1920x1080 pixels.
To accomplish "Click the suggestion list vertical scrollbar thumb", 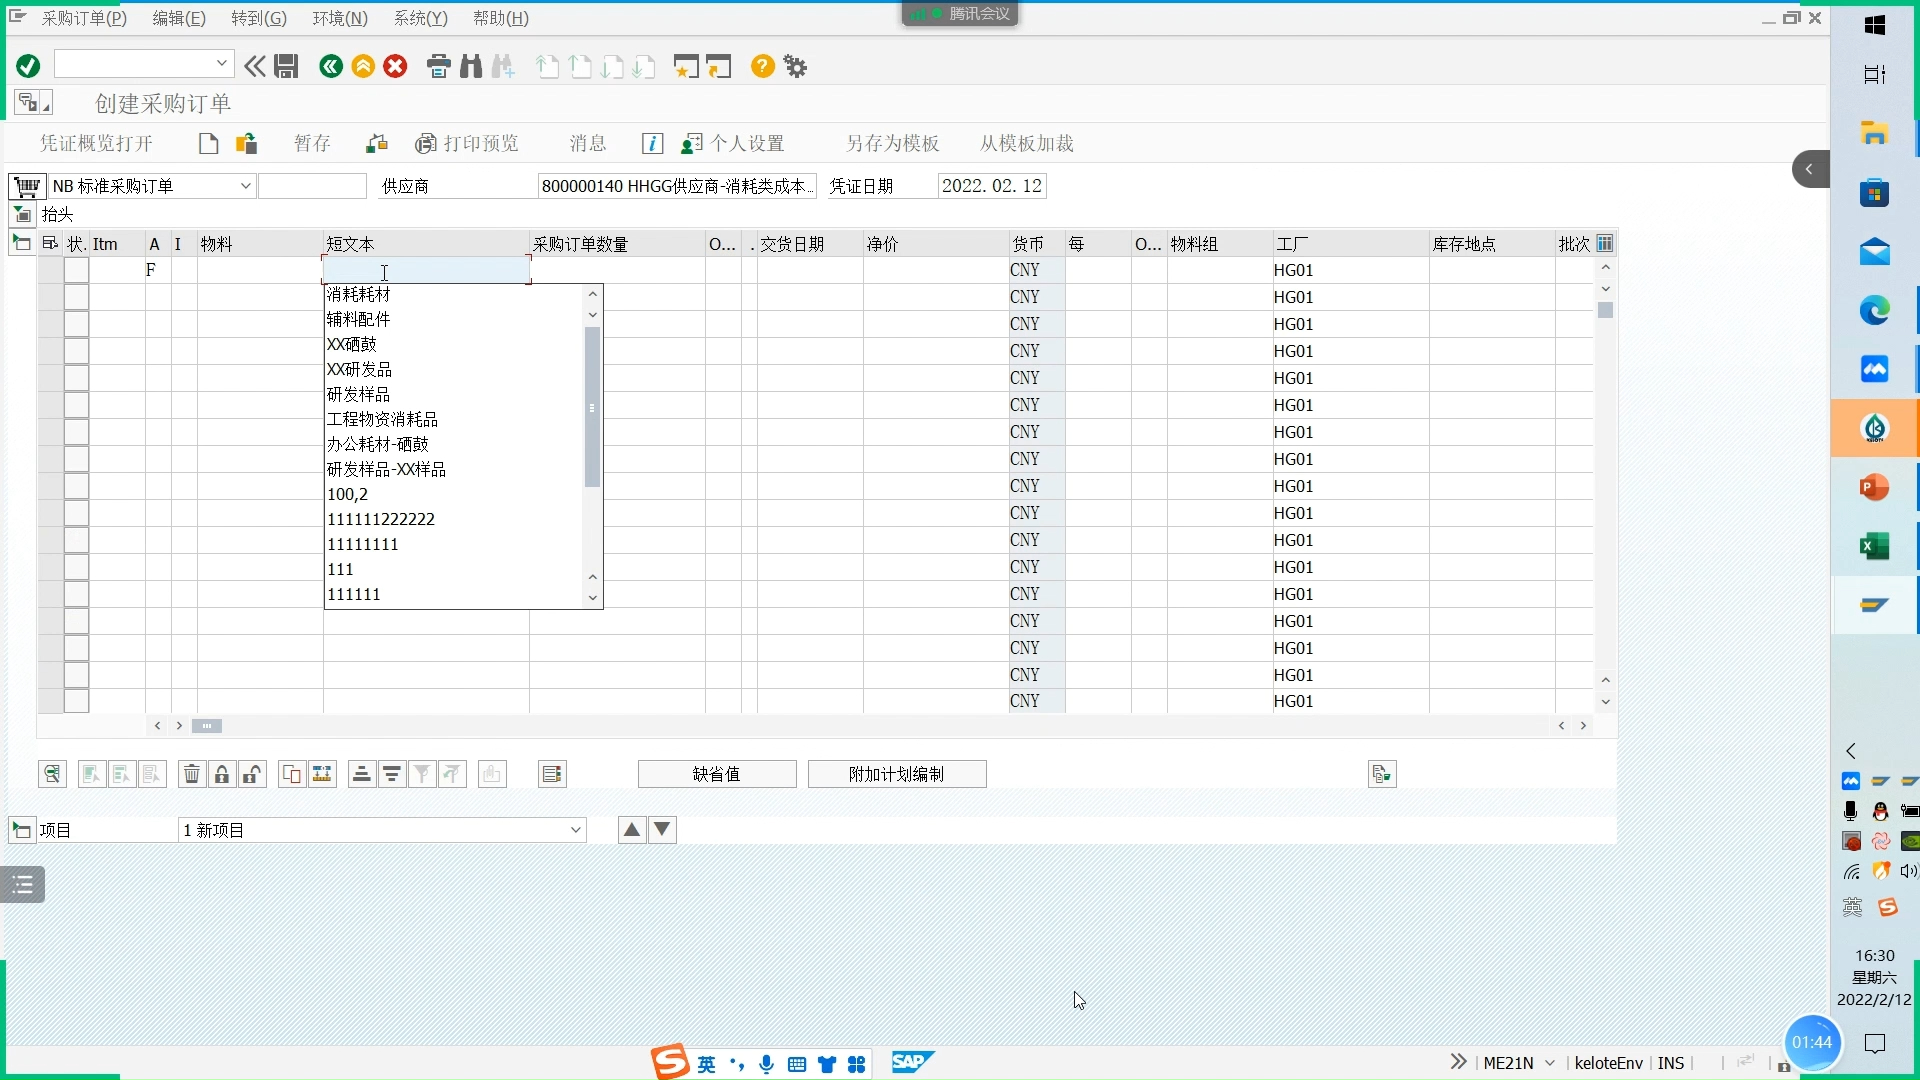I will 592,407.
